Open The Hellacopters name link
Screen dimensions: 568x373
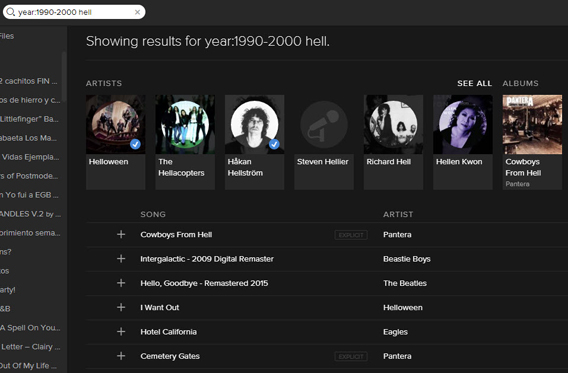pyautogui.click(x=181, y=167)
